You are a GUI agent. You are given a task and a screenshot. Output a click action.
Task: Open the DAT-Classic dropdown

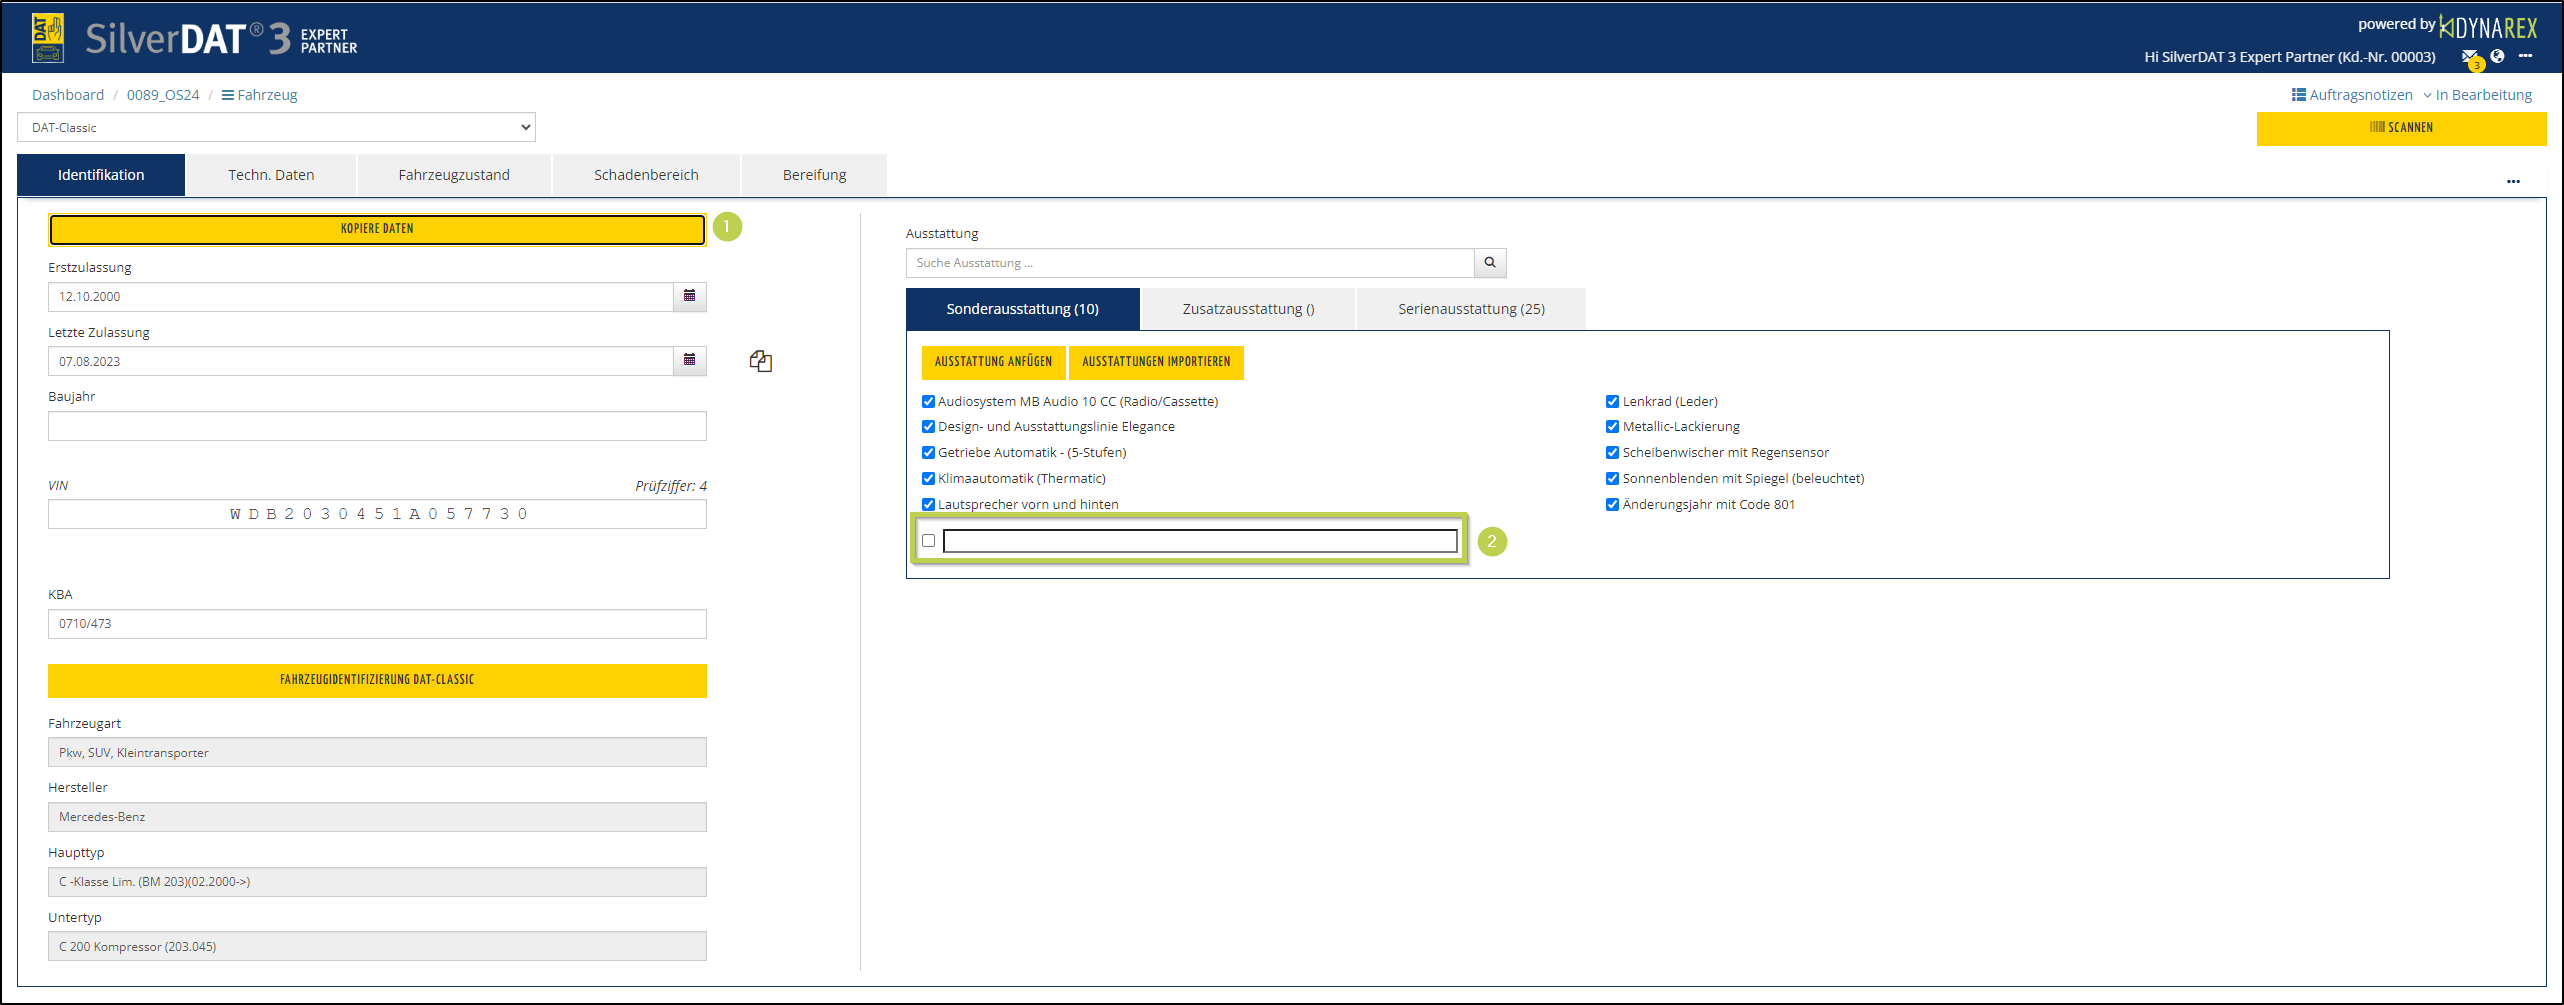276,128
